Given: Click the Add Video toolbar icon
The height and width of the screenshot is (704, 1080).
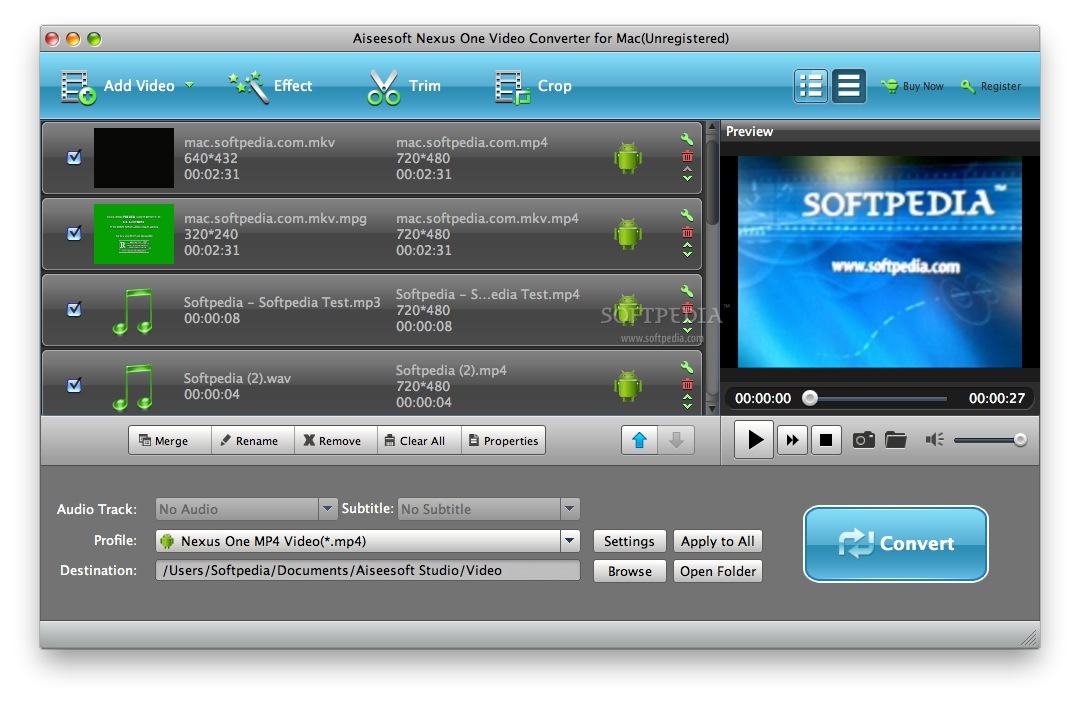Looking at the screenshot, I should tap(78, 87).
